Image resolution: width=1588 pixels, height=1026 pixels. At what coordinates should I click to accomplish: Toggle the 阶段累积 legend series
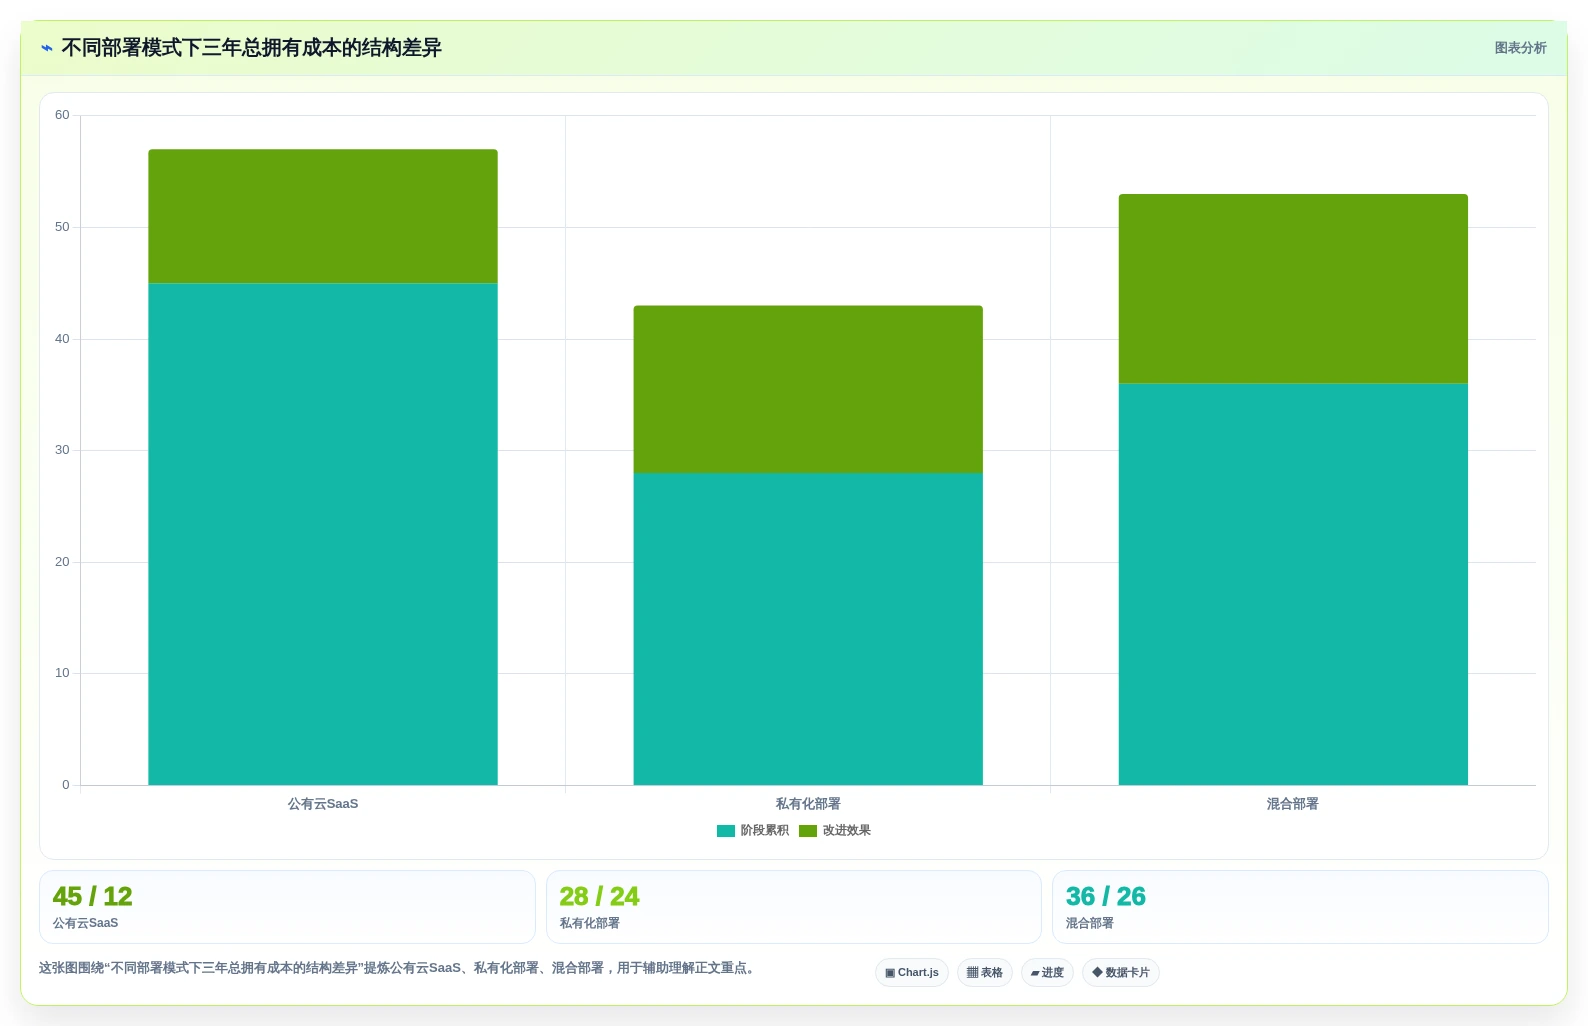[x=753, y=831]
